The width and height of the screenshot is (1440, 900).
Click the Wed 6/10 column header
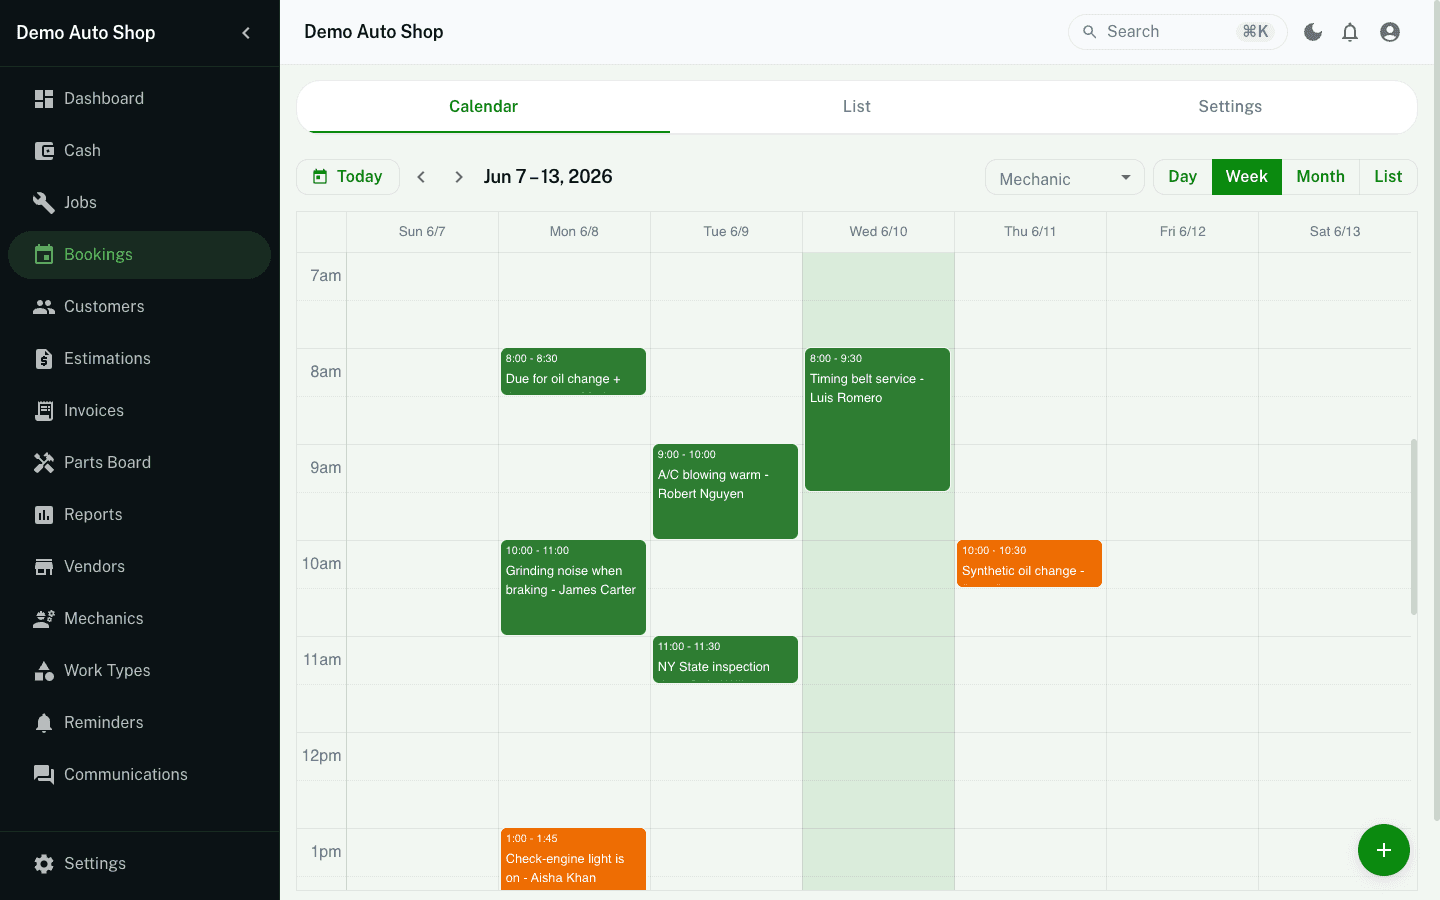(878, 232)
